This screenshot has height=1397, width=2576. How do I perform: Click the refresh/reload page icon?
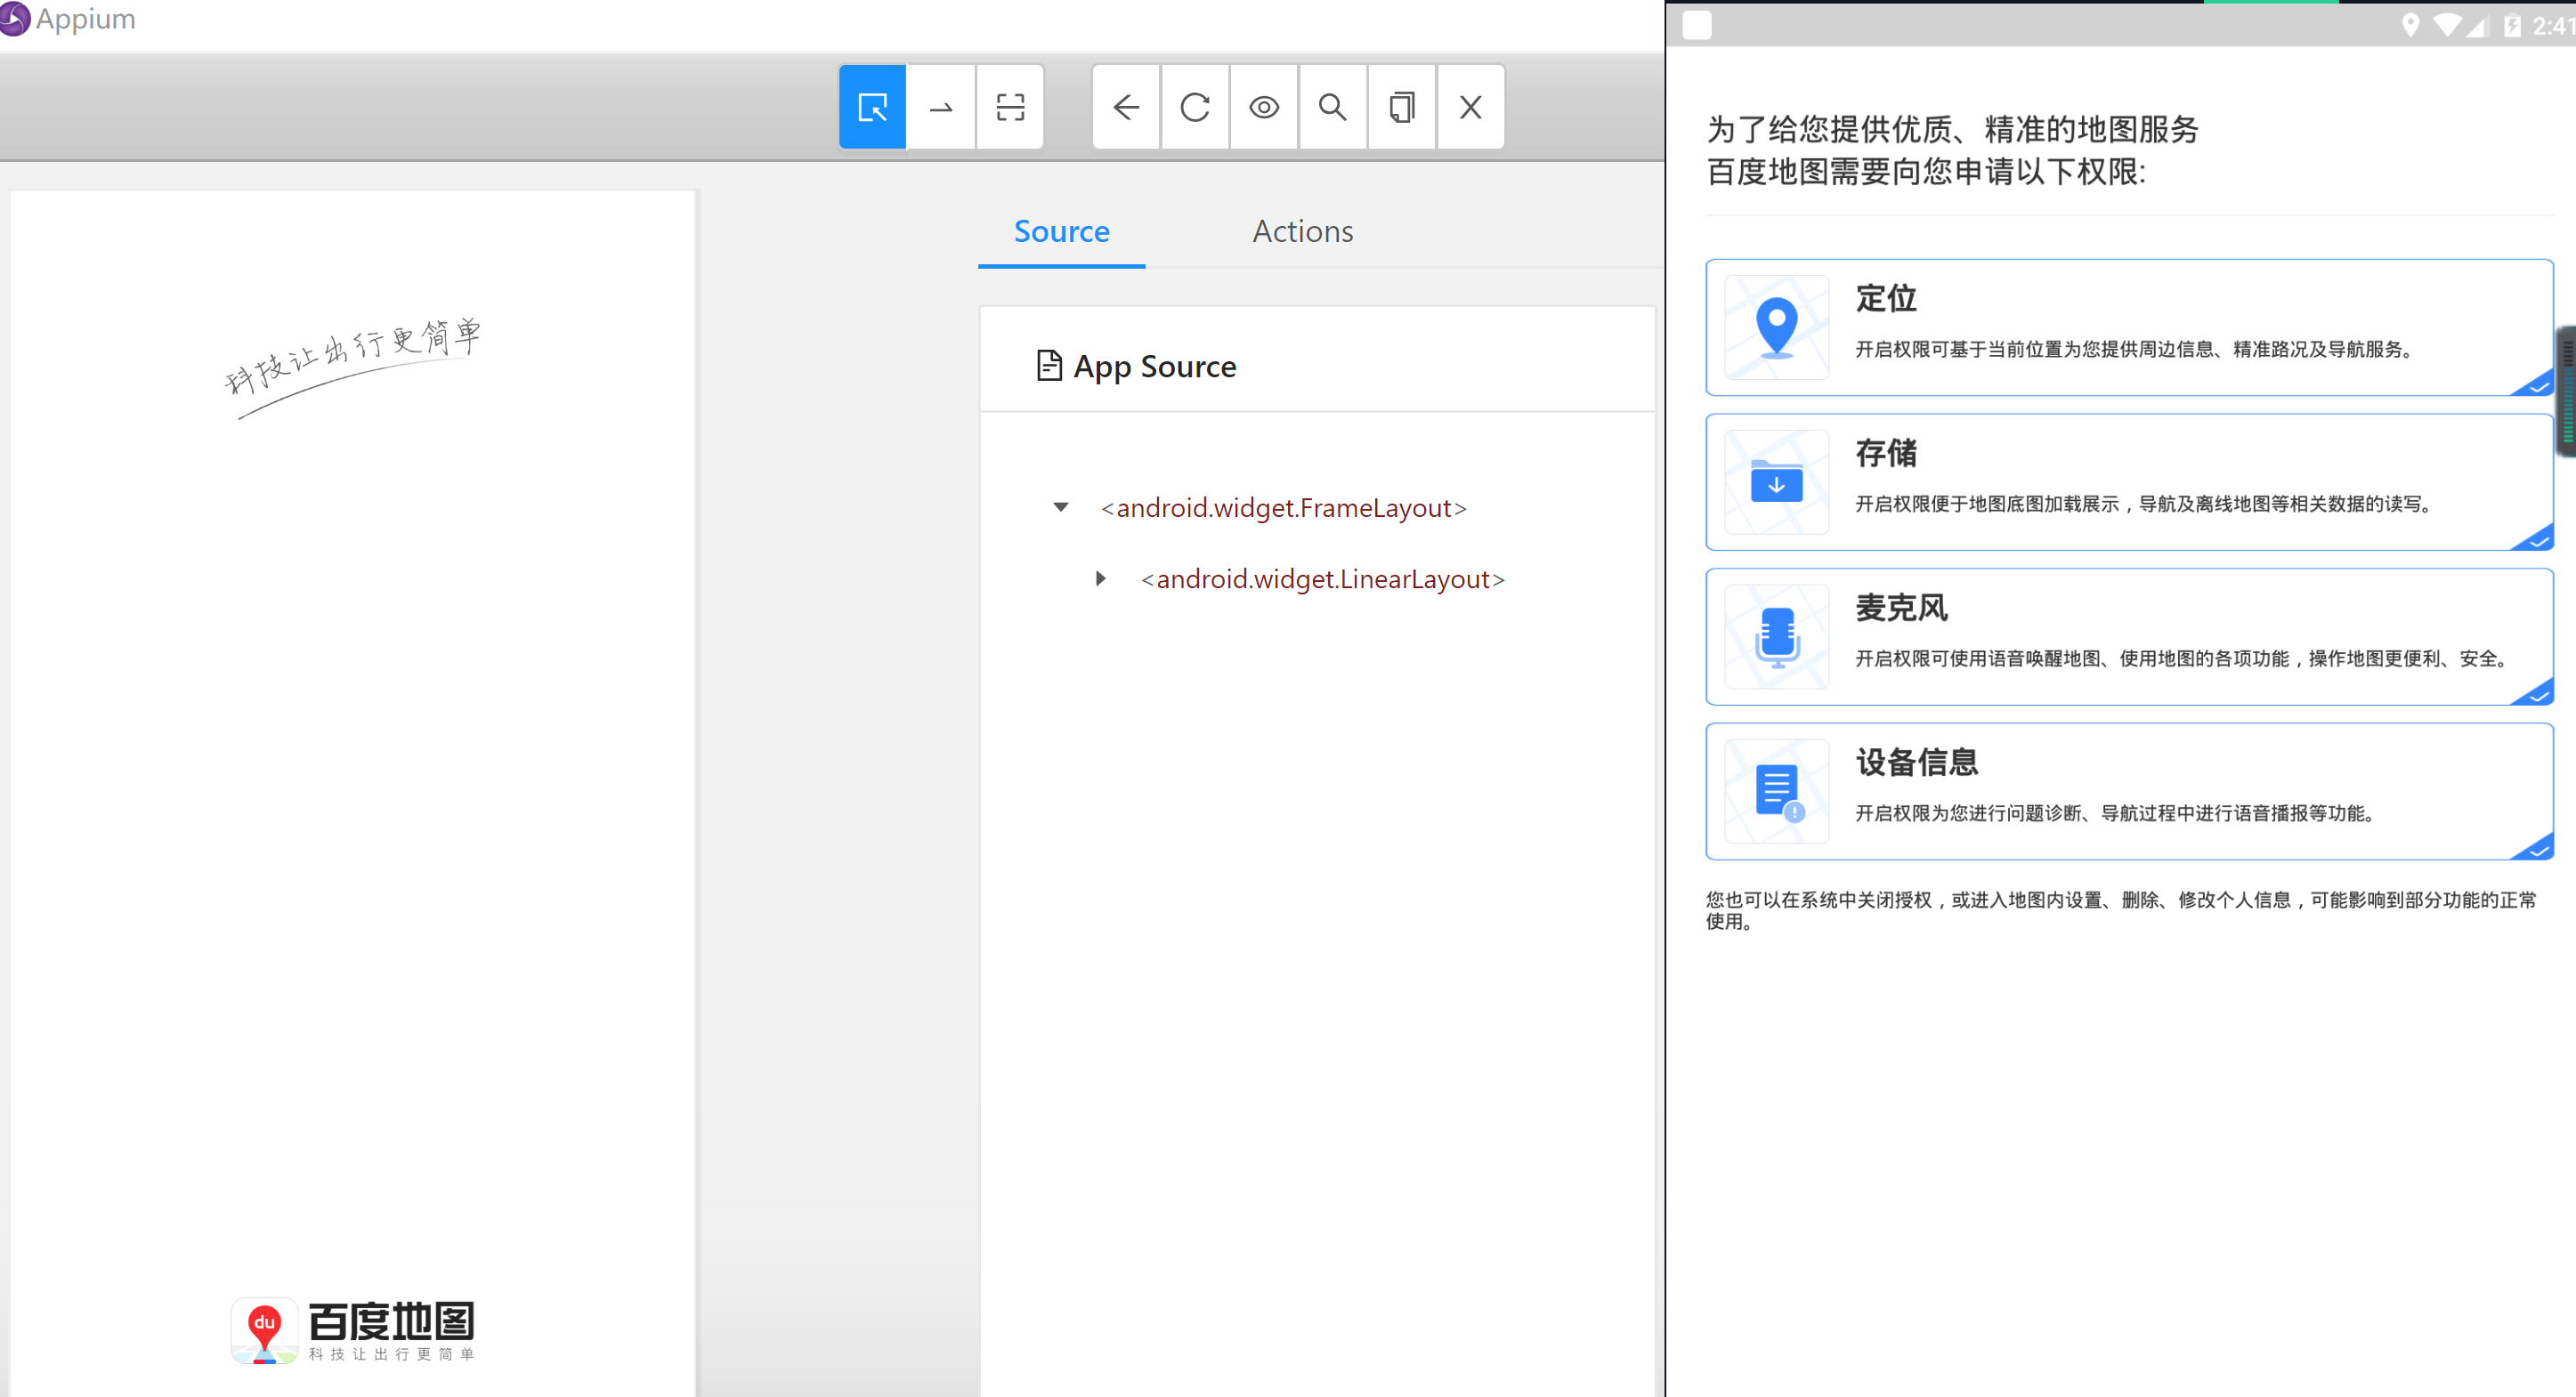(x=1196, y=107)
